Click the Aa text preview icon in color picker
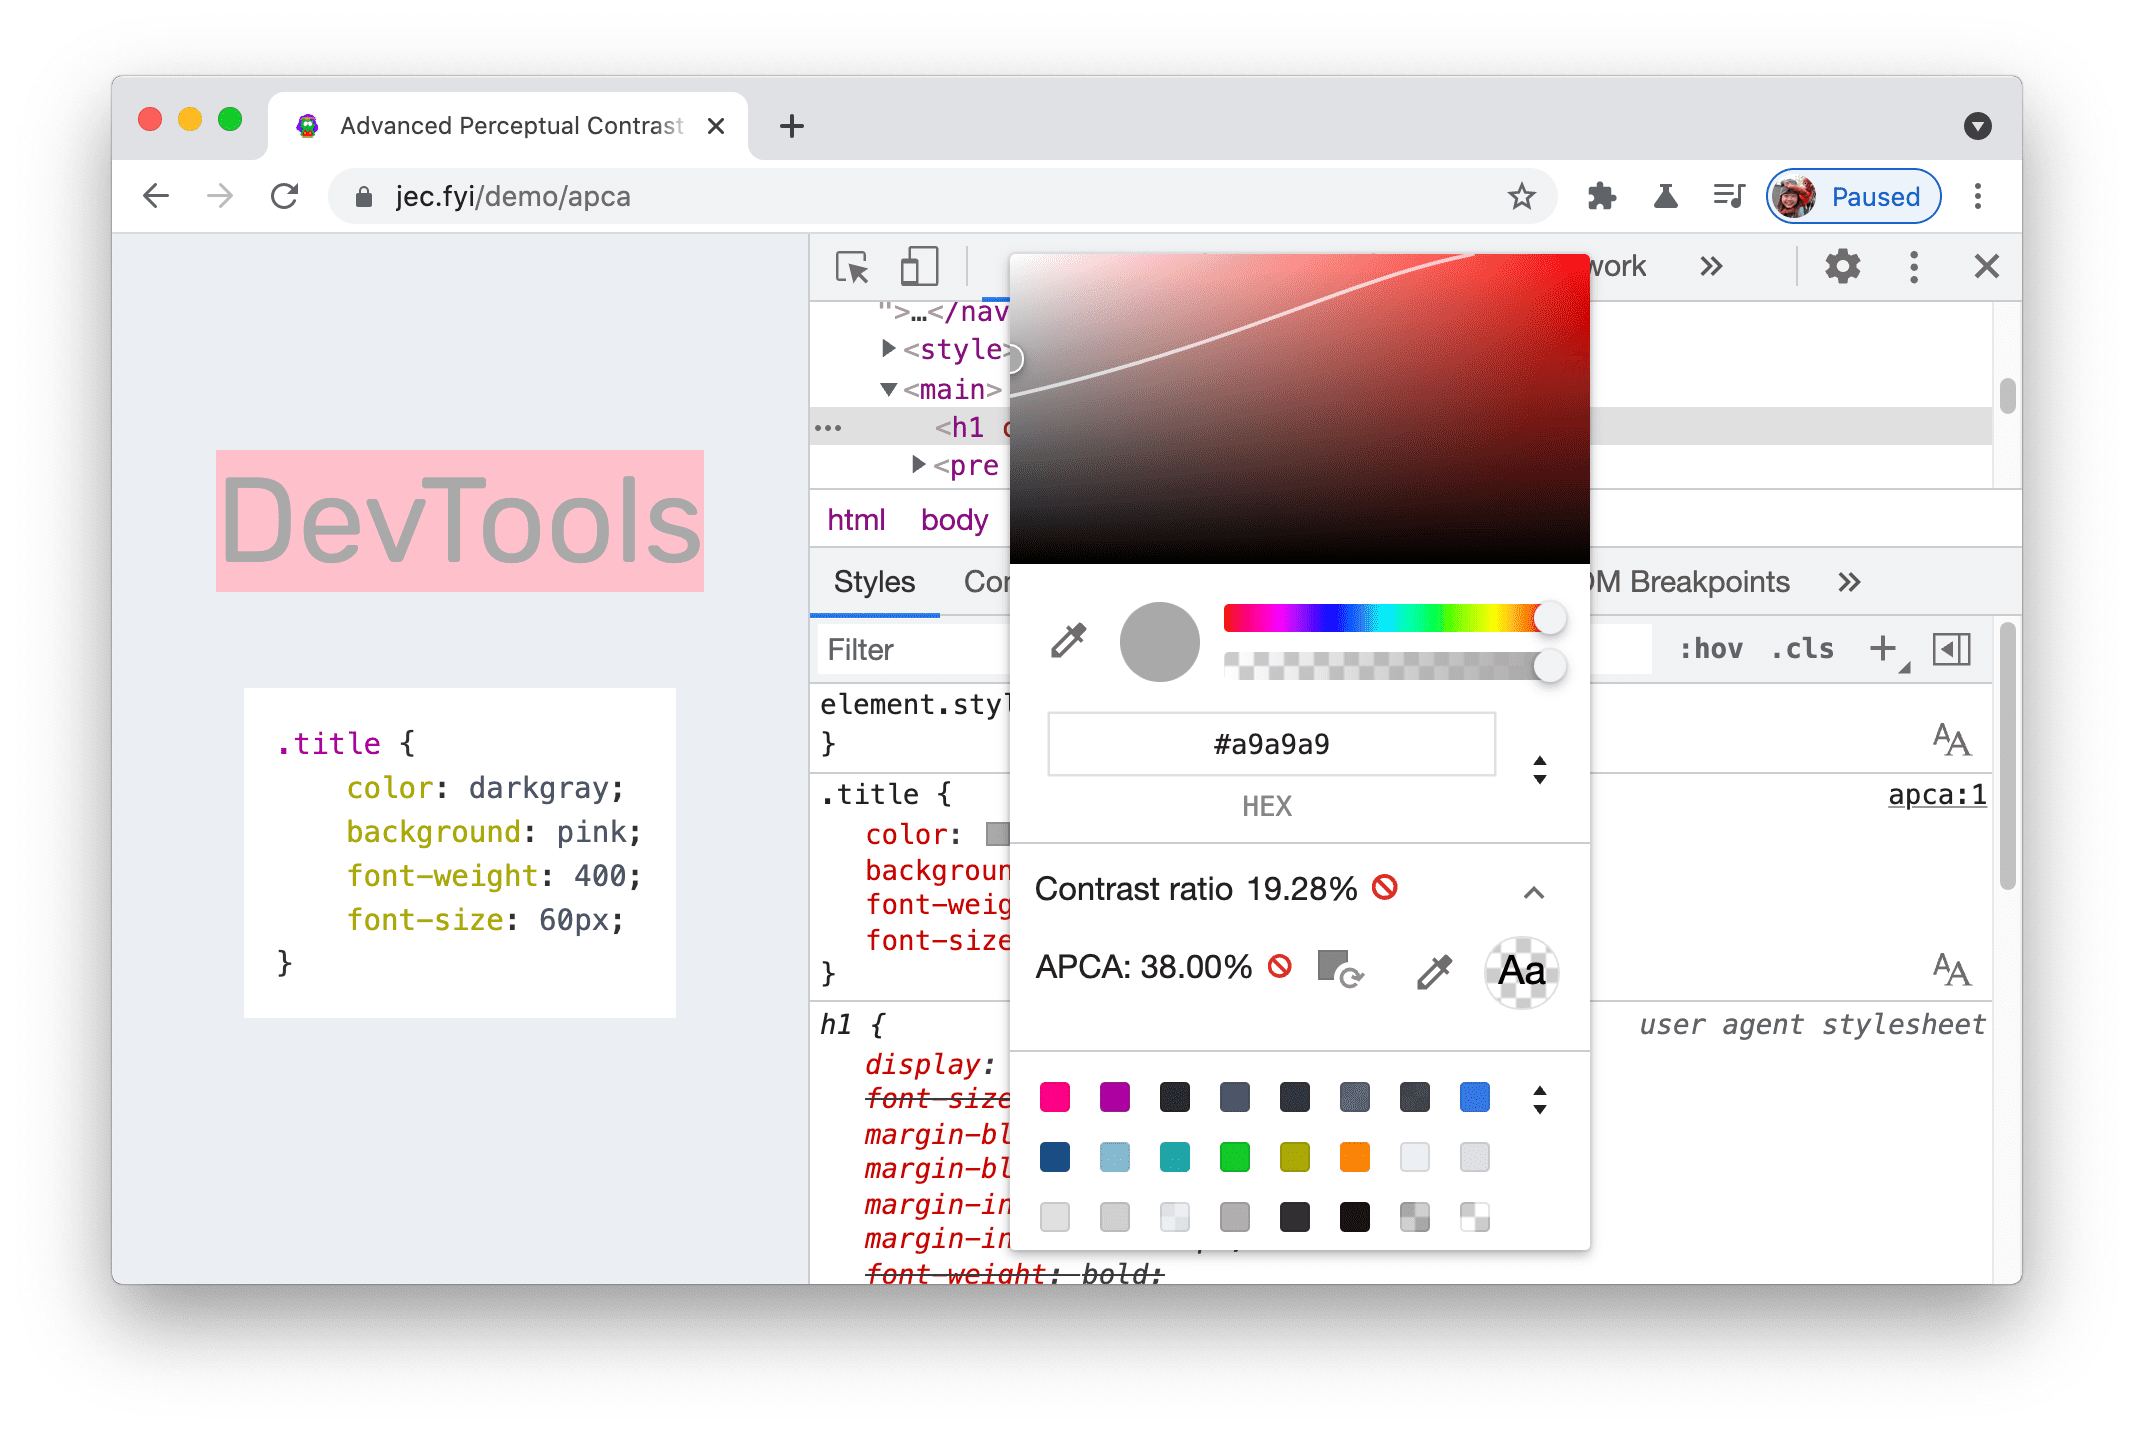The height and width of the screenshot is (1432, 2134). click(x=1519, y=970)
